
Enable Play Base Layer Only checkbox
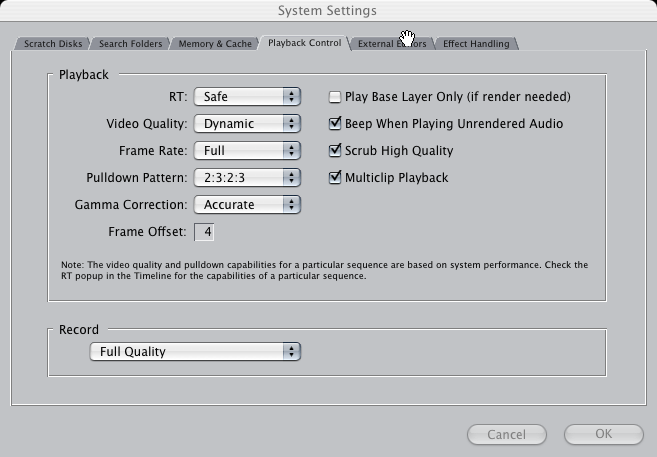point(335,97)
